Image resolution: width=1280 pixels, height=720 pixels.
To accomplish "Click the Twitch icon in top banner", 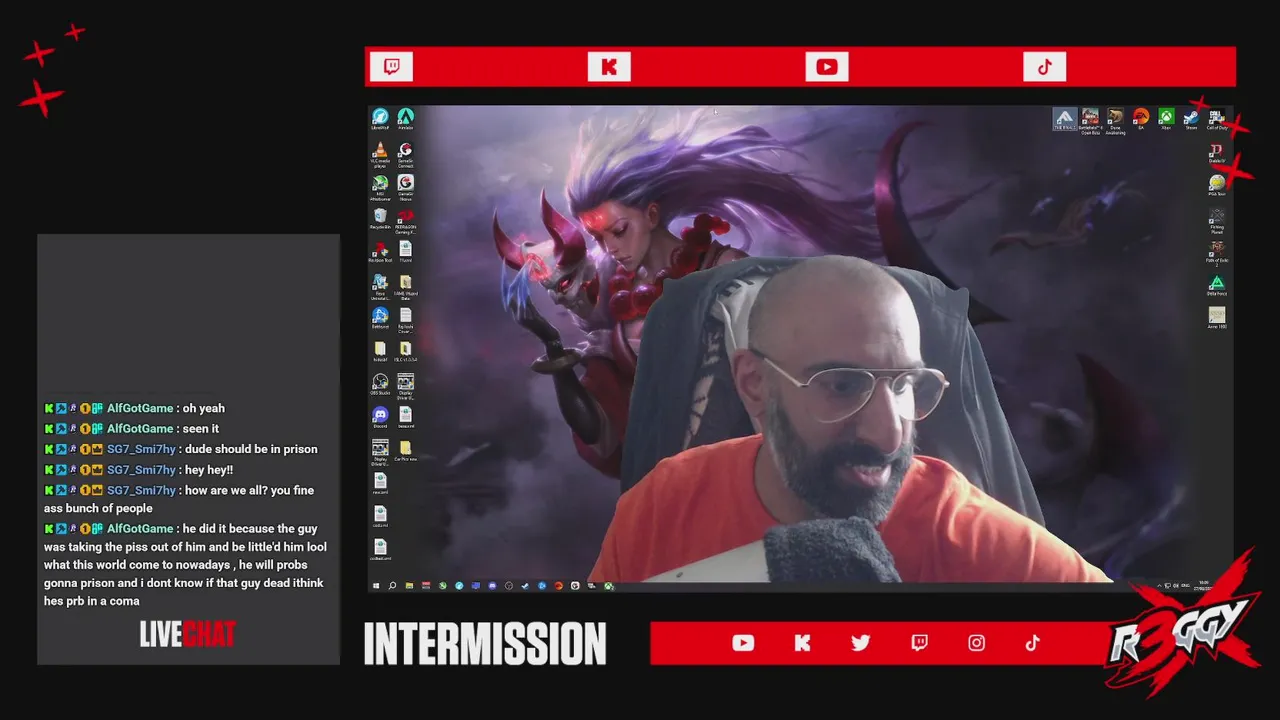I will coord(391,67).
